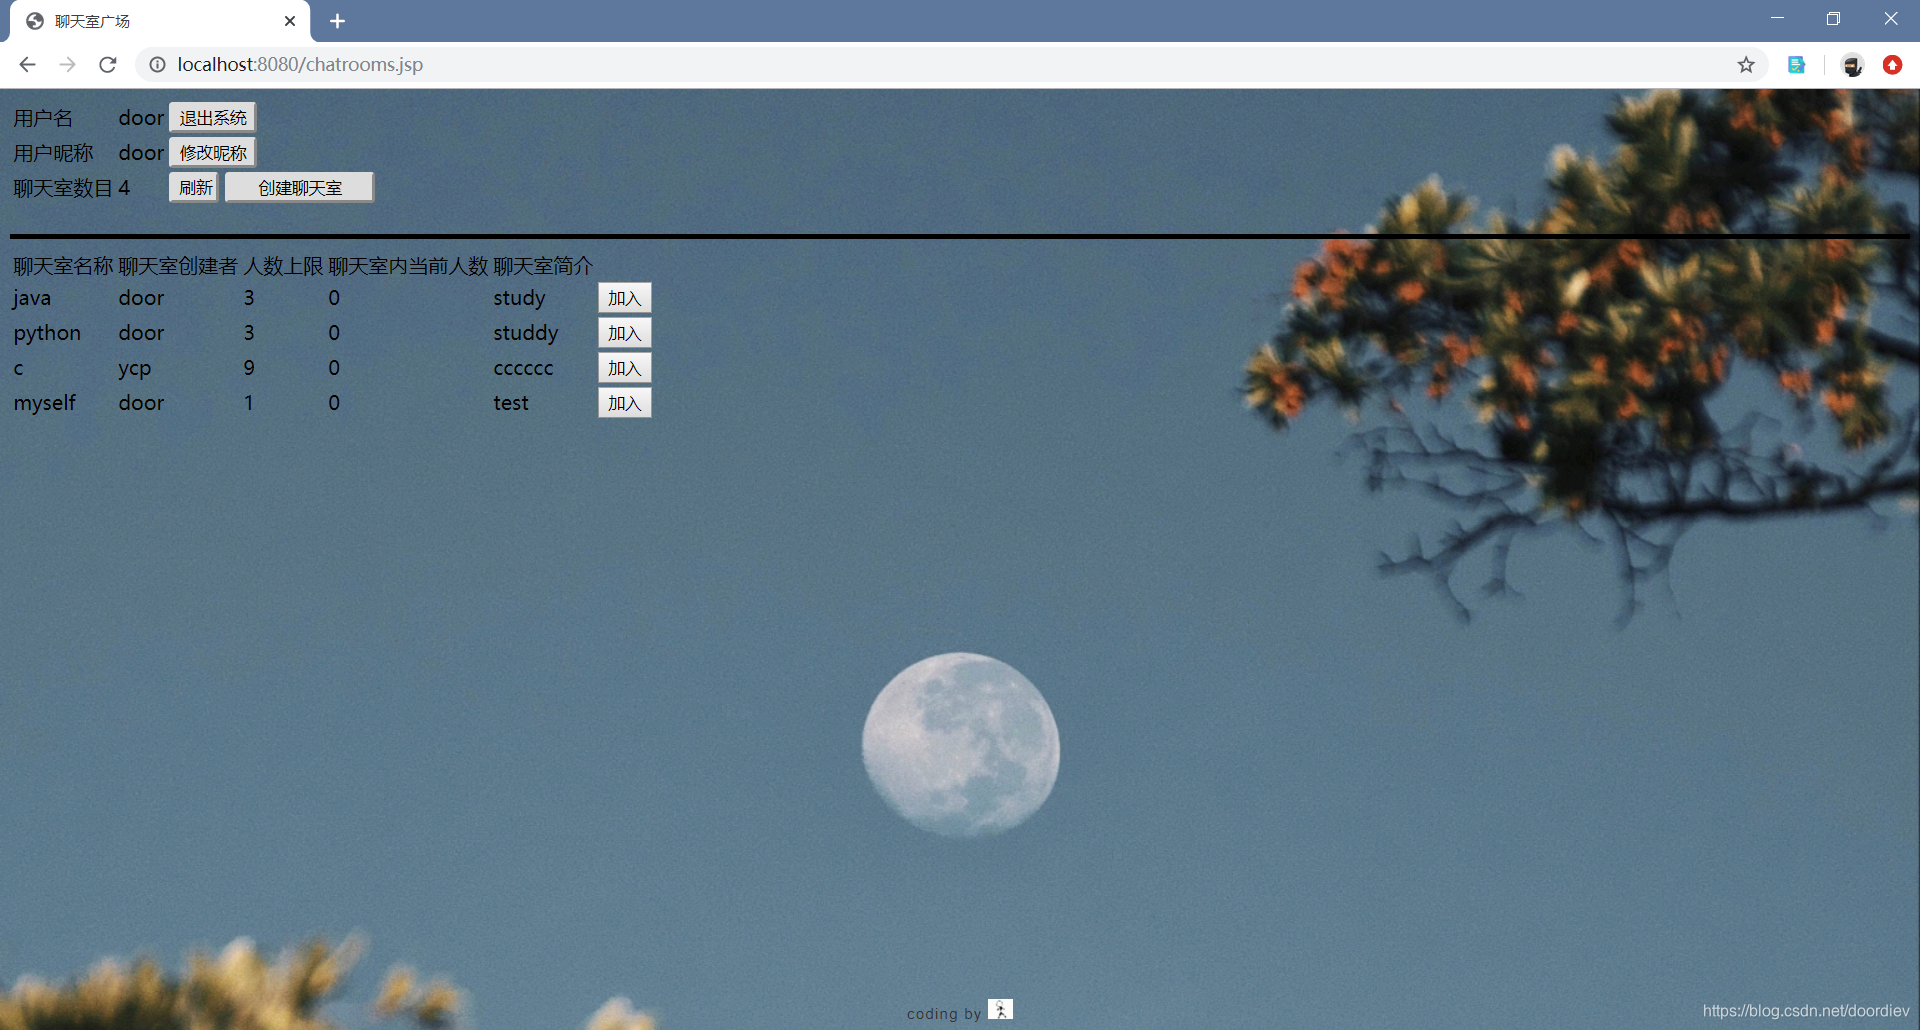This screenshot has width=1920, height=1030.
Task: Click the capacity value 1 in myself row
Action: pyautogui.click(x=249, y=403)
